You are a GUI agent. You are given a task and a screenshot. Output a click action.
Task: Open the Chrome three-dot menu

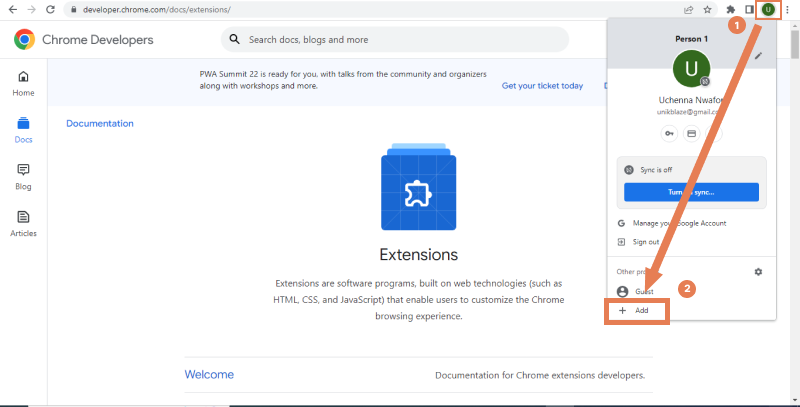pyautogui.click(x=788, y=10)
